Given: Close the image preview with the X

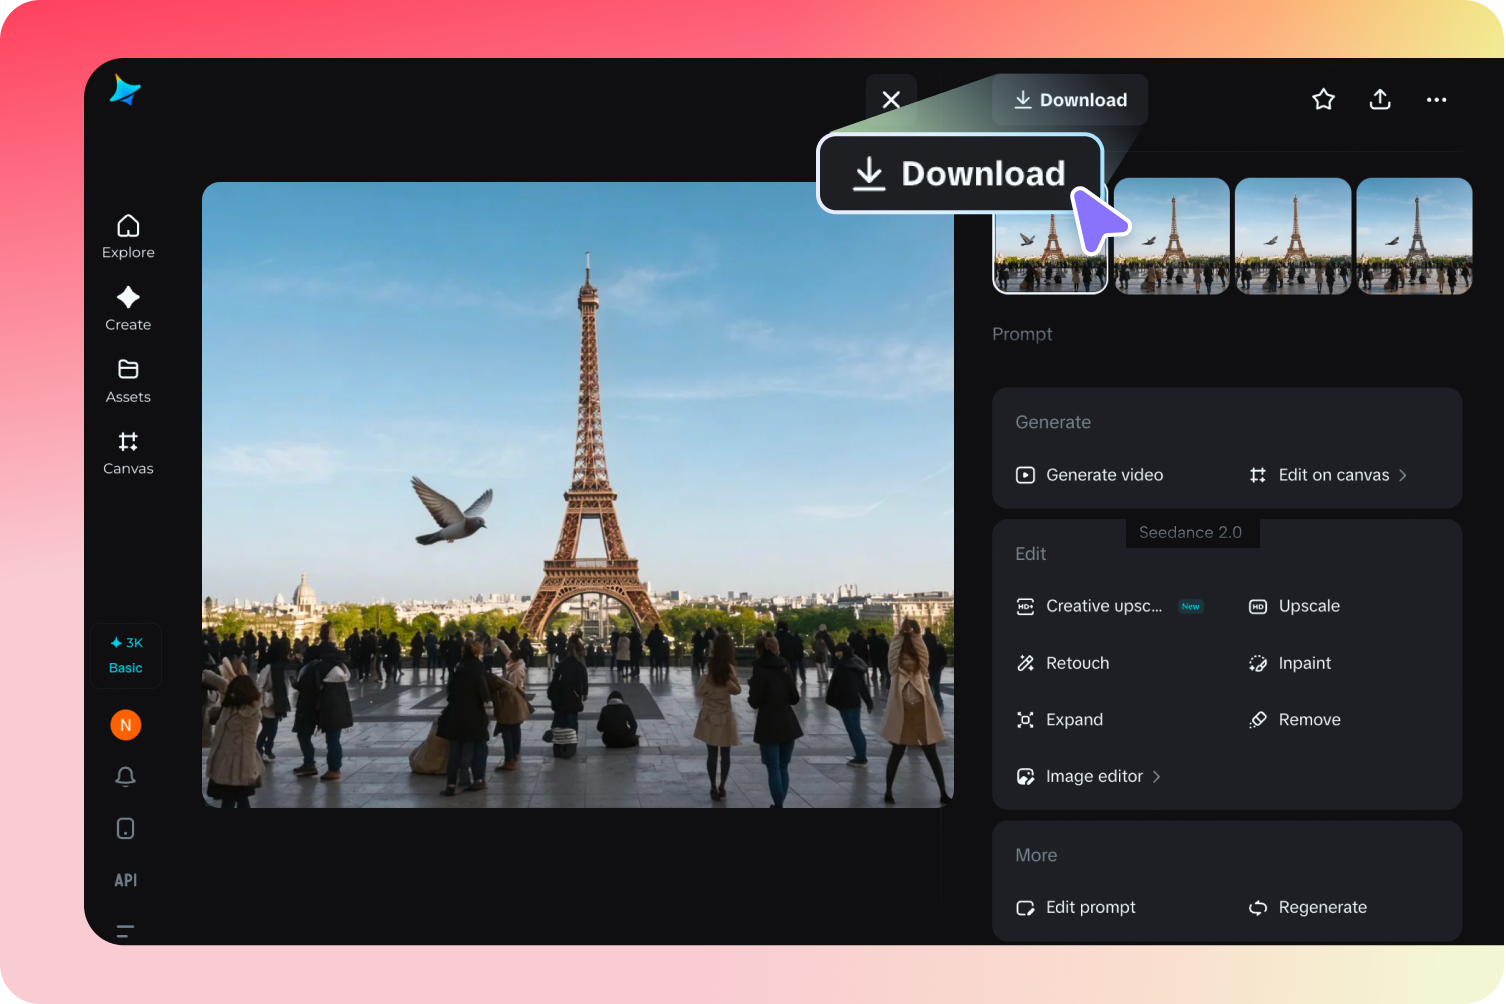Looking at the screenshot, I should coord(891,100).
